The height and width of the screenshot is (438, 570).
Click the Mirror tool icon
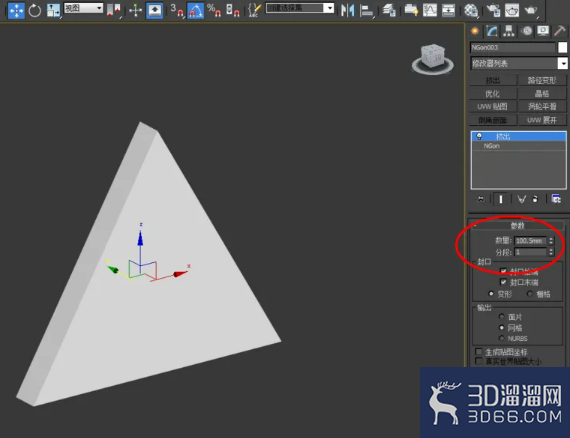(348, 10)
